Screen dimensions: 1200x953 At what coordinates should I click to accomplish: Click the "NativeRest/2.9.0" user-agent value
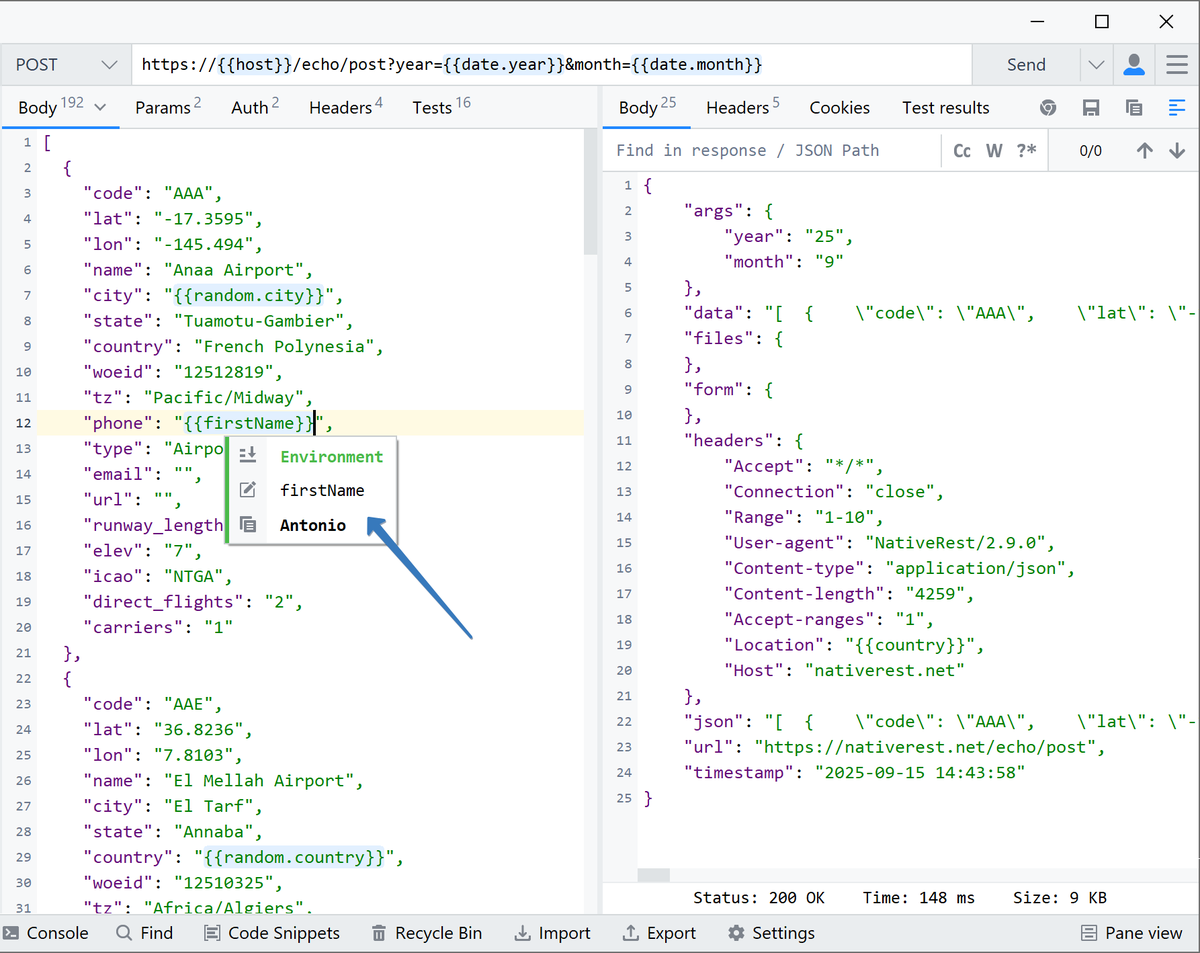tap(962, 543)
